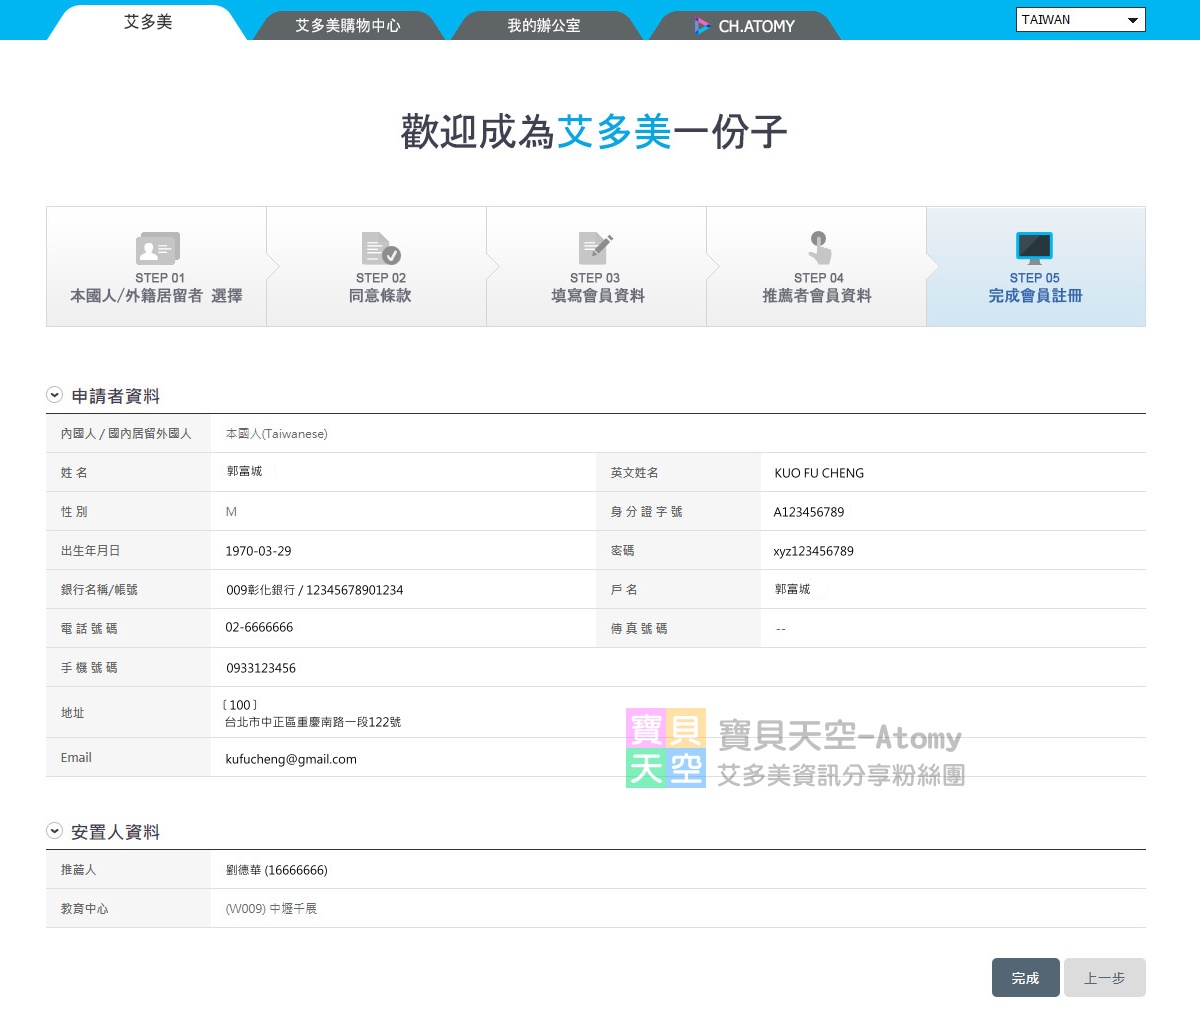Click password value xyz123456789
Viewport: 1200px width, 1014px height.
813,551
